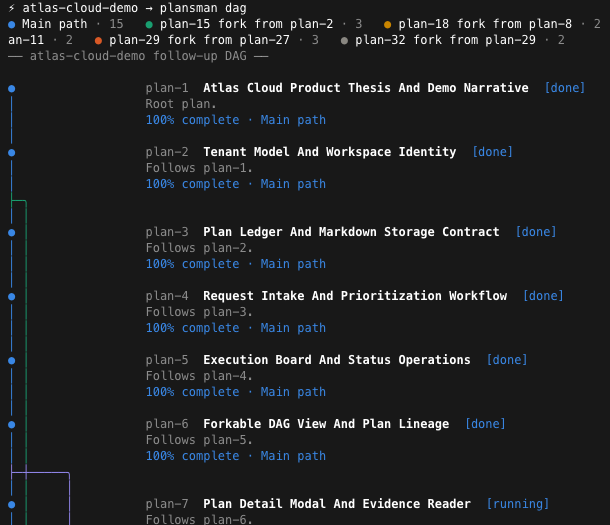This screenshot has width=610, height=525.
Task: Click the lightning bolt icon in the header
Action: (12, 8)
